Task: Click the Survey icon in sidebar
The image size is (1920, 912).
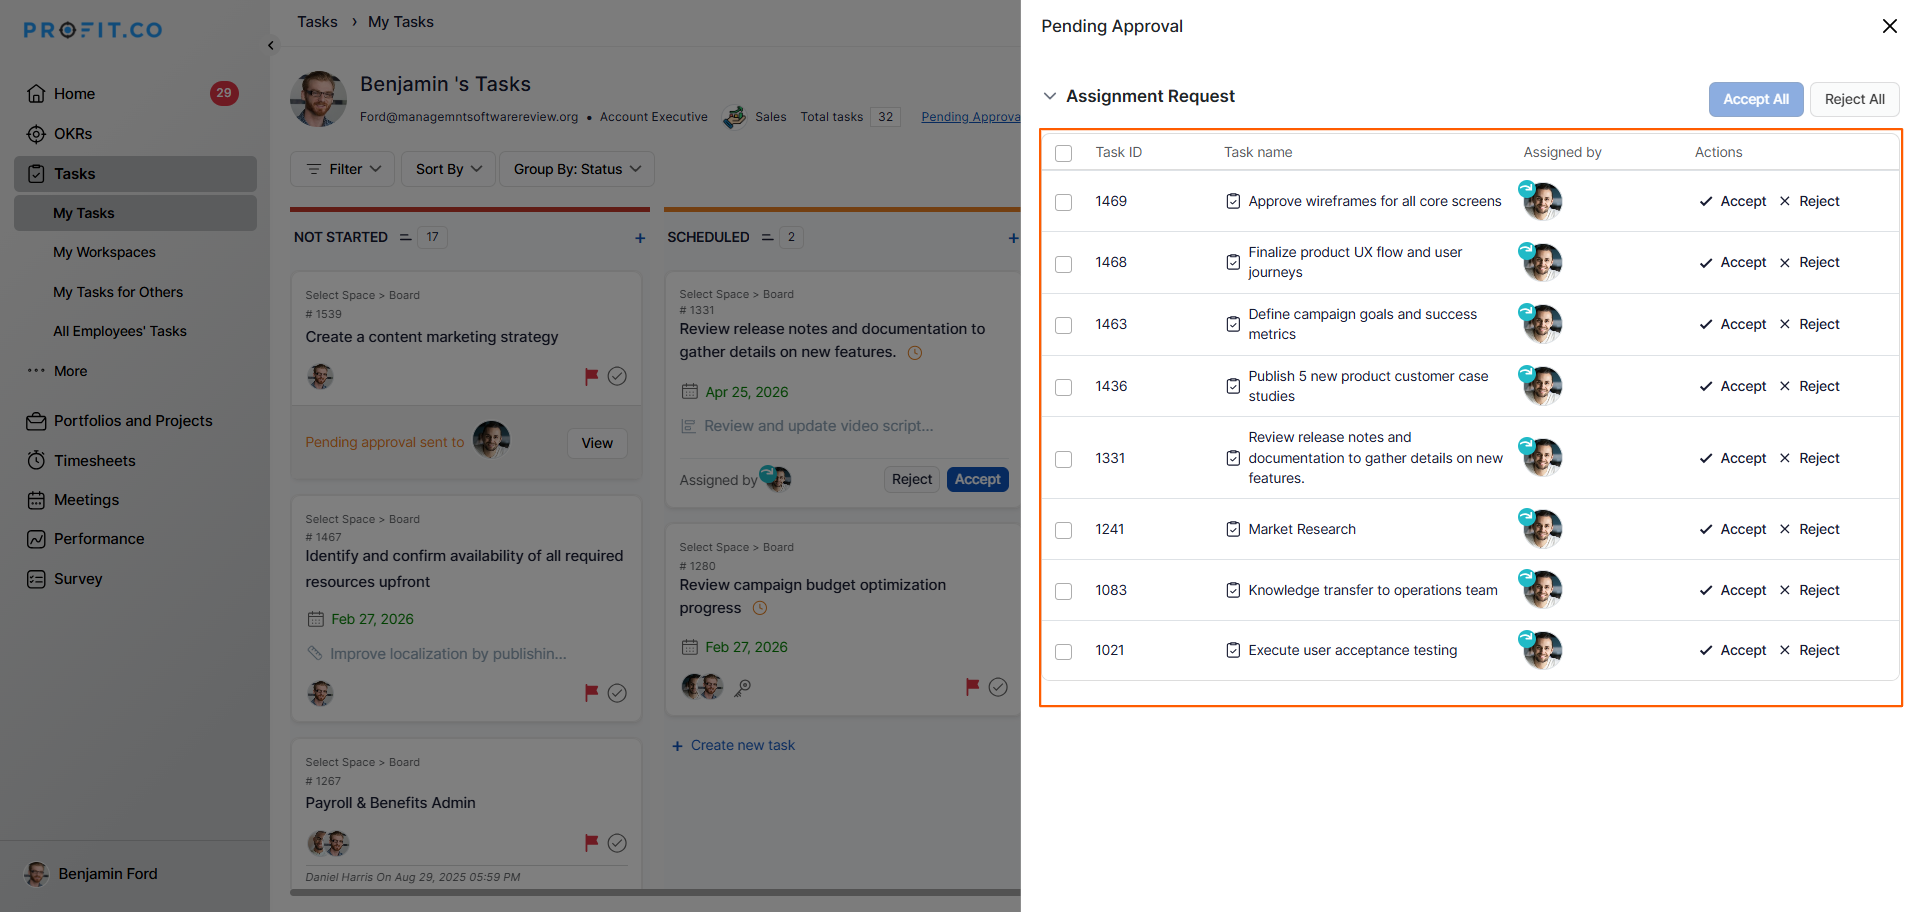Action: click(x=36, y=579)
